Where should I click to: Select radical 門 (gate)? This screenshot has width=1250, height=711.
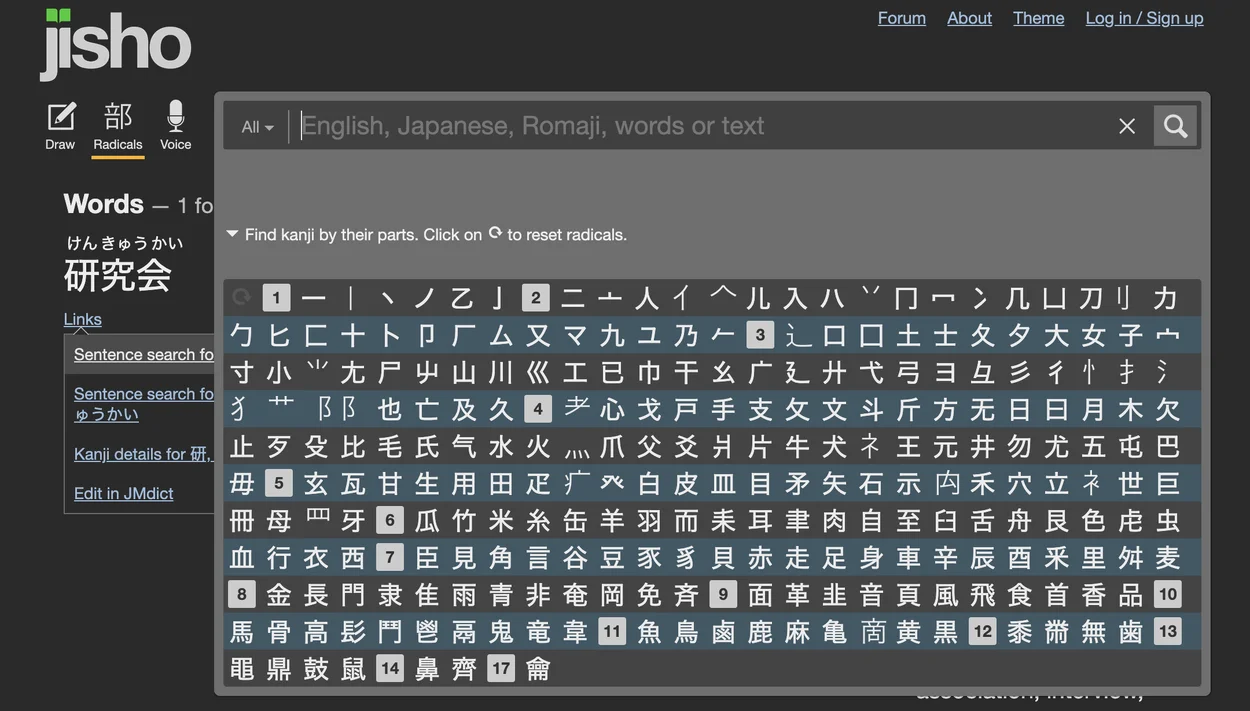pyautogui.click(x=352, y=594)
